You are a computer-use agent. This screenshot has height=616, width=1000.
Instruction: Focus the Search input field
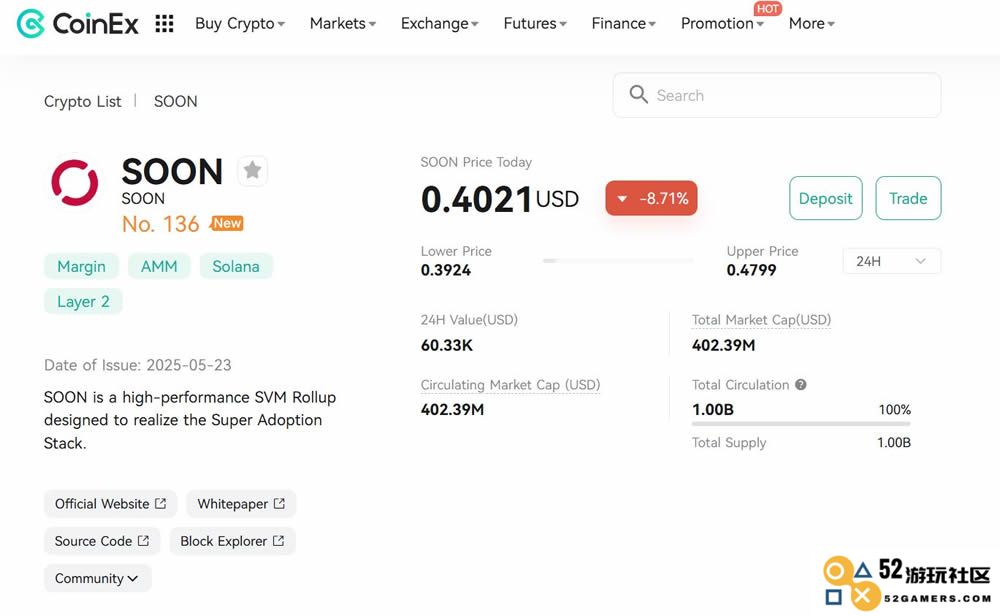777,95
